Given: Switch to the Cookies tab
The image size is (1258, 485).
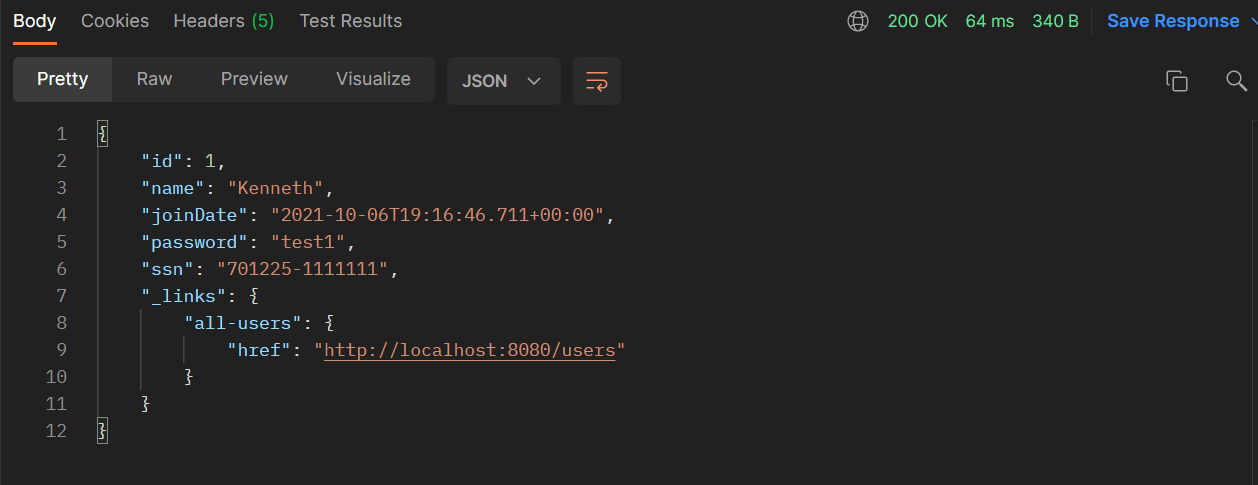Looking at the screenshot, I should [x=115, y=21].
